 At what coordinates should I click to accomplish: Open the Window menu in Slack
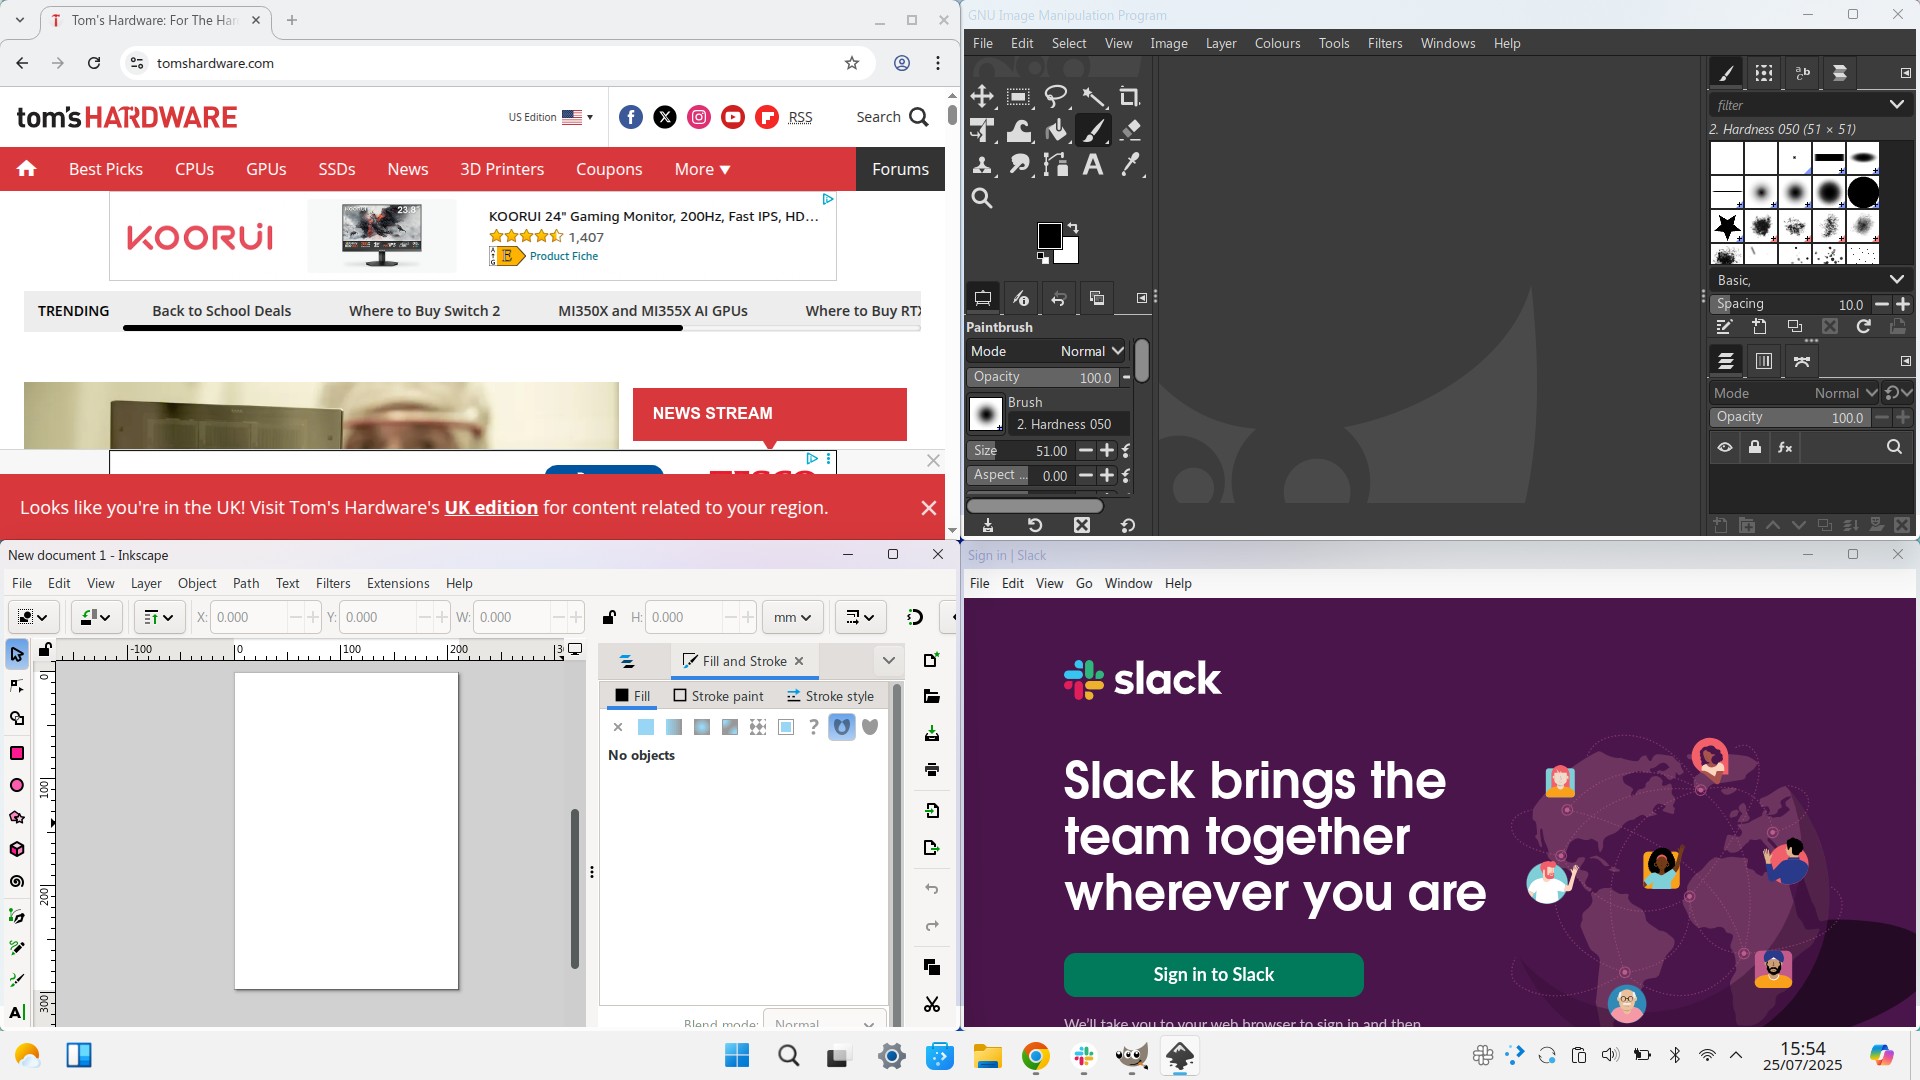(1128, 583)
